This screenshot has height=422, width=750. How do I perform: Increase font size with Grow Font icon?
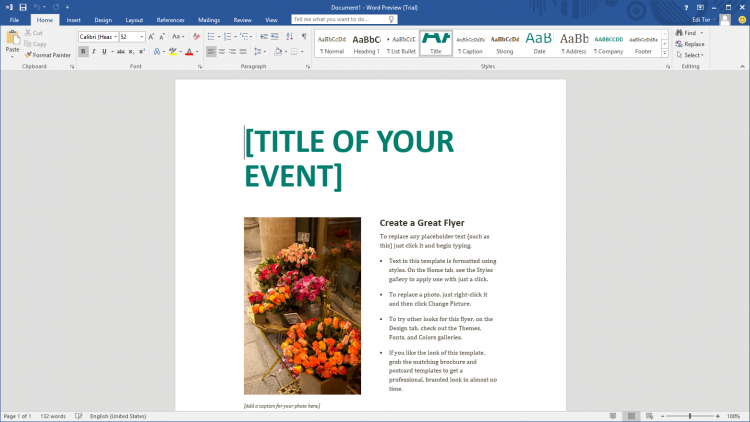pos(152,37)
